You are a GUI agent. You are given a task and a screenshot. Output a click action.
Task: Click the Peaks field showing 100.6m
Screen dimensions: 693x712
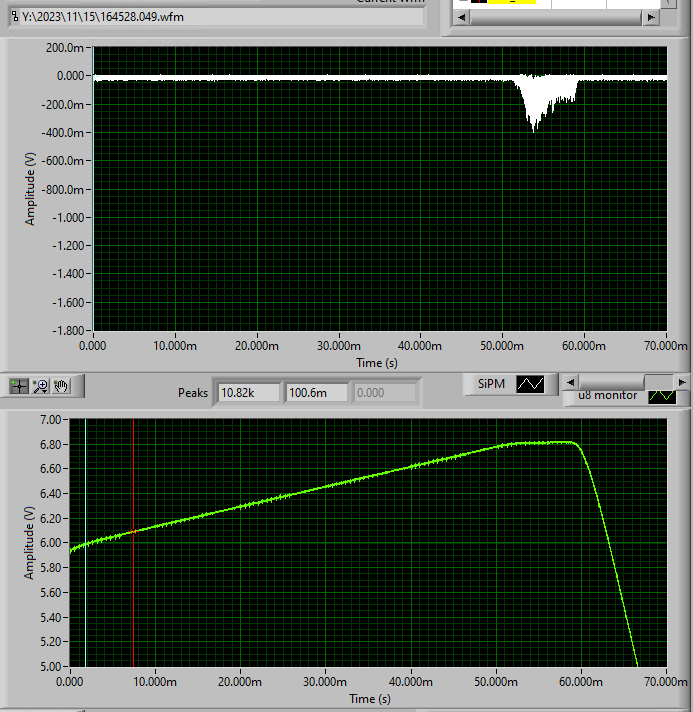tap(317, 393)
